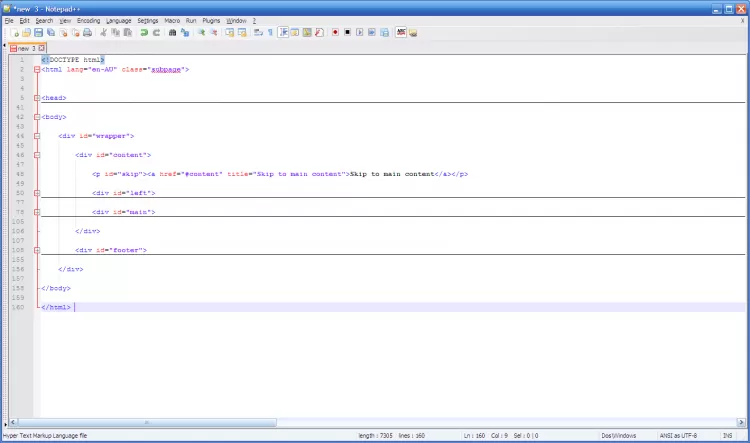750x443 pixels.
Task: Close the "new 3" tab with its X button
Action: click(x=44, y=48)
